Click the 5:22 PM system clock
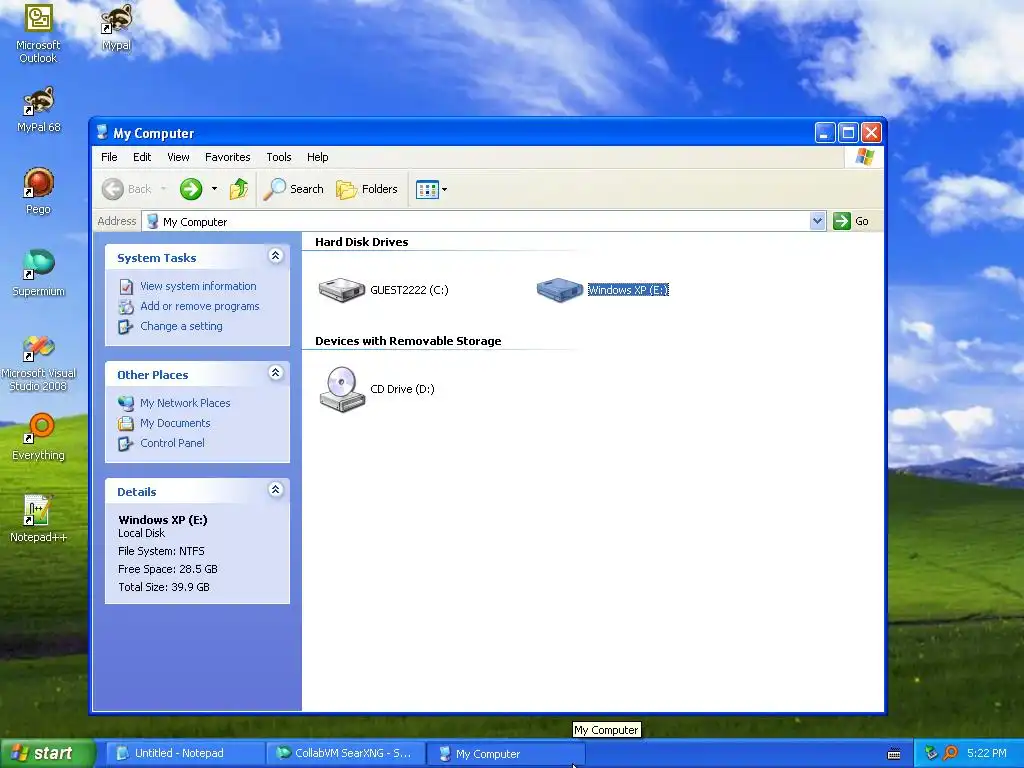Viewport: 1024px width, 768px height. tap(987, 754)
